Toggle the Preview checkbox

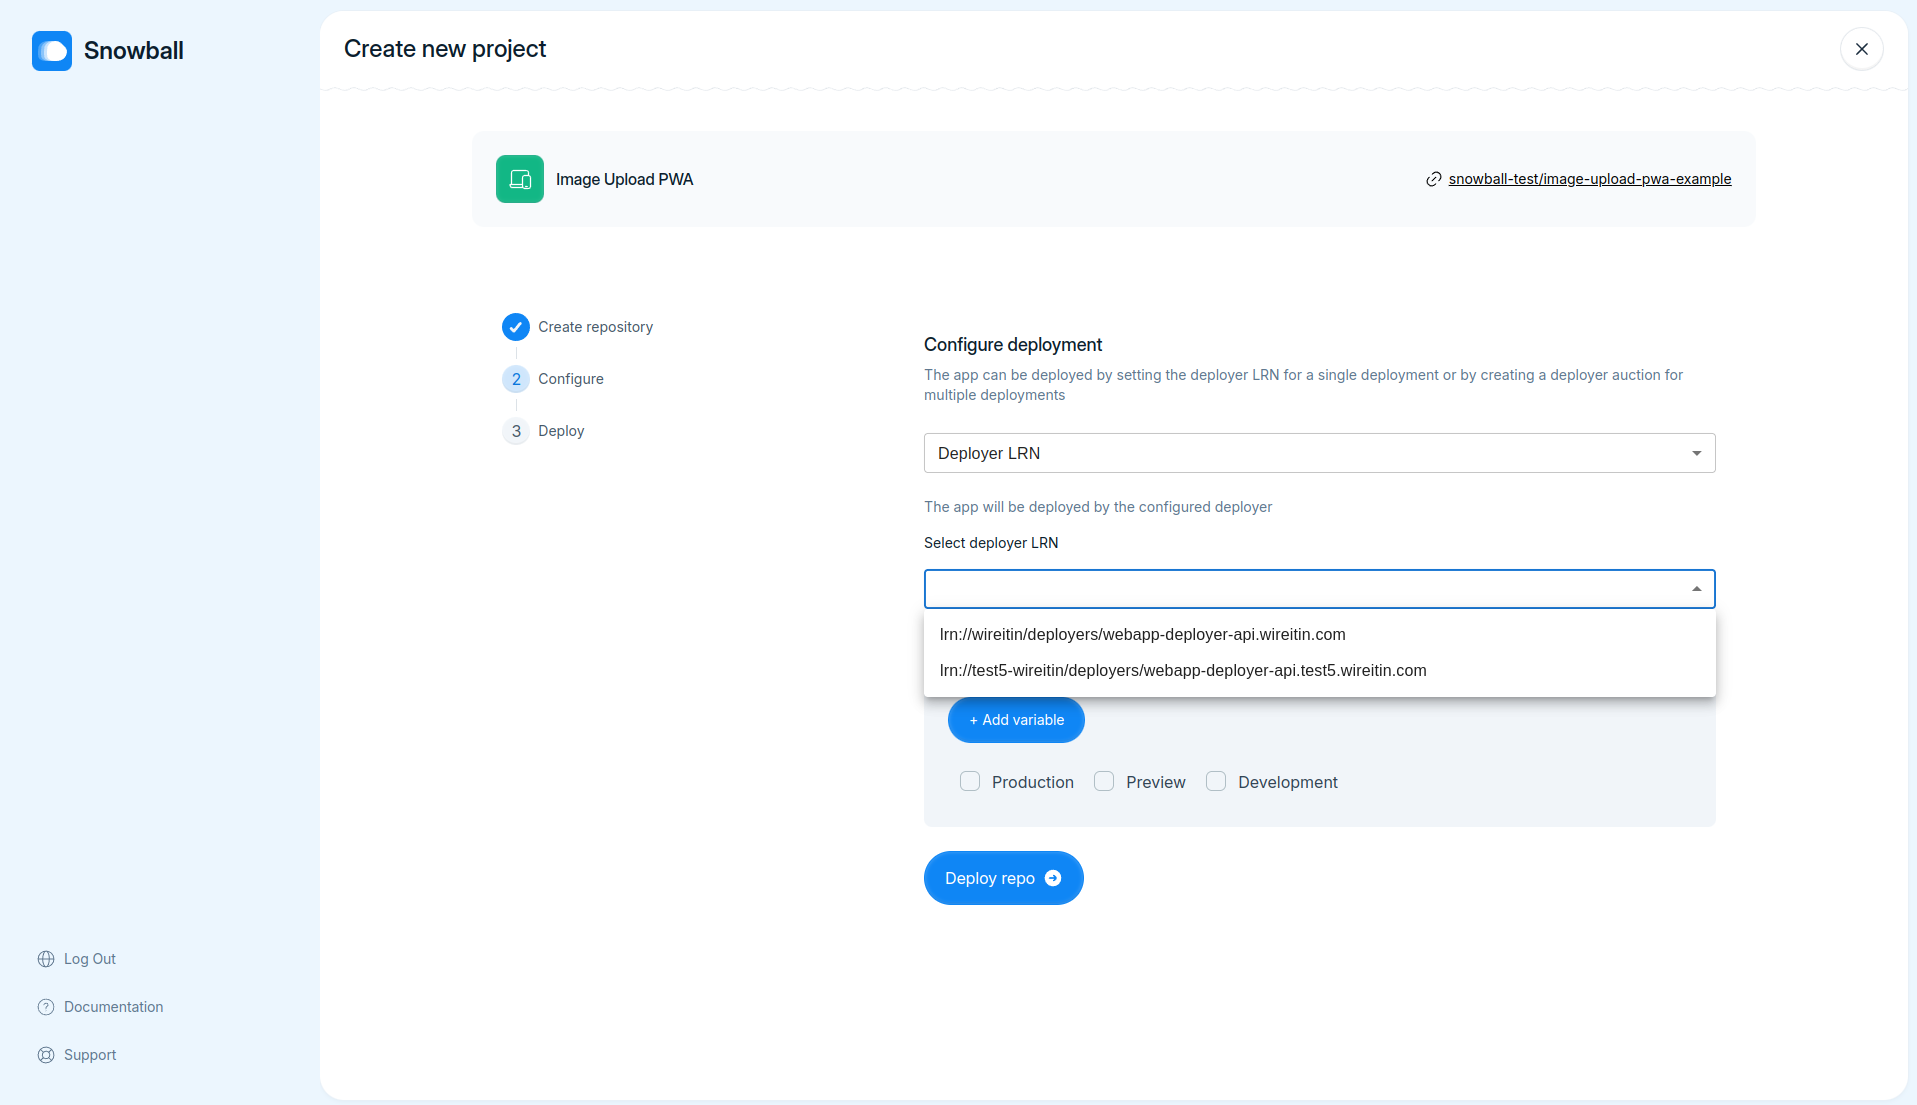coord(1104,781)
